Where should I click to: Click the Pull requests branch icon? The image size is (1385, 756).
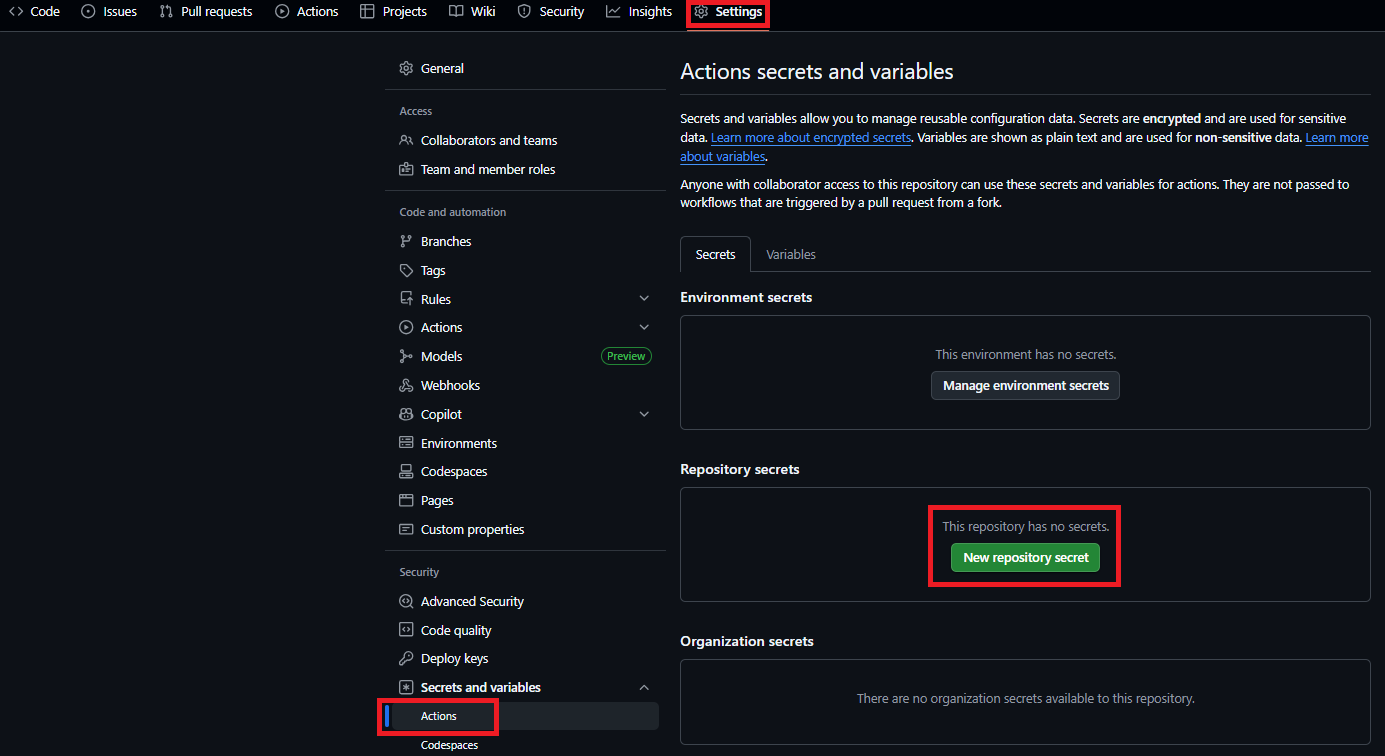[166, 12]
